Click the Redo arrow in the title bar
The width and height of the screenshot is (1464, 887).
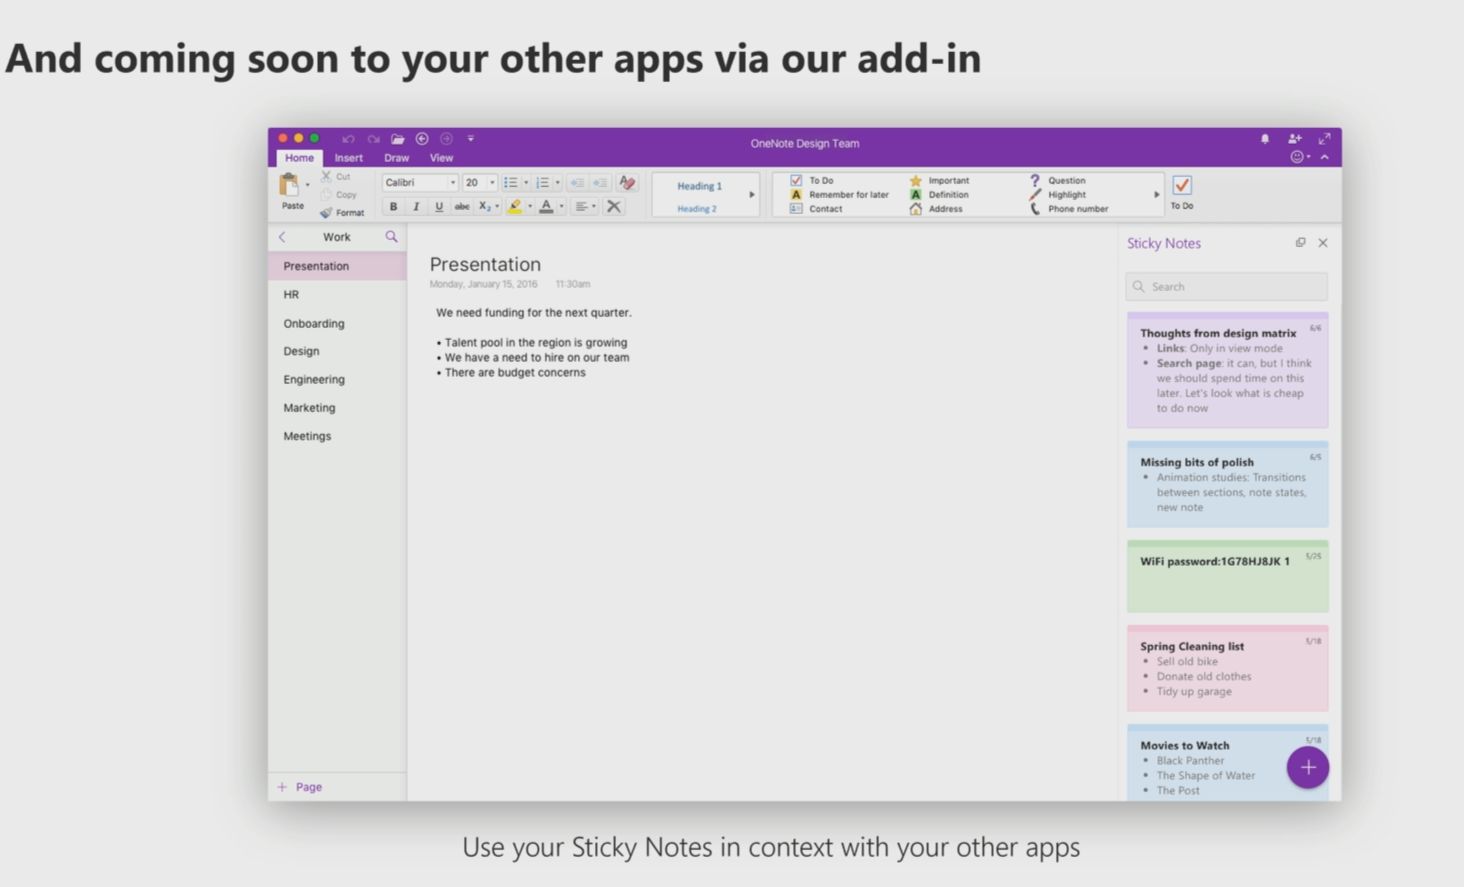[373, 139]
